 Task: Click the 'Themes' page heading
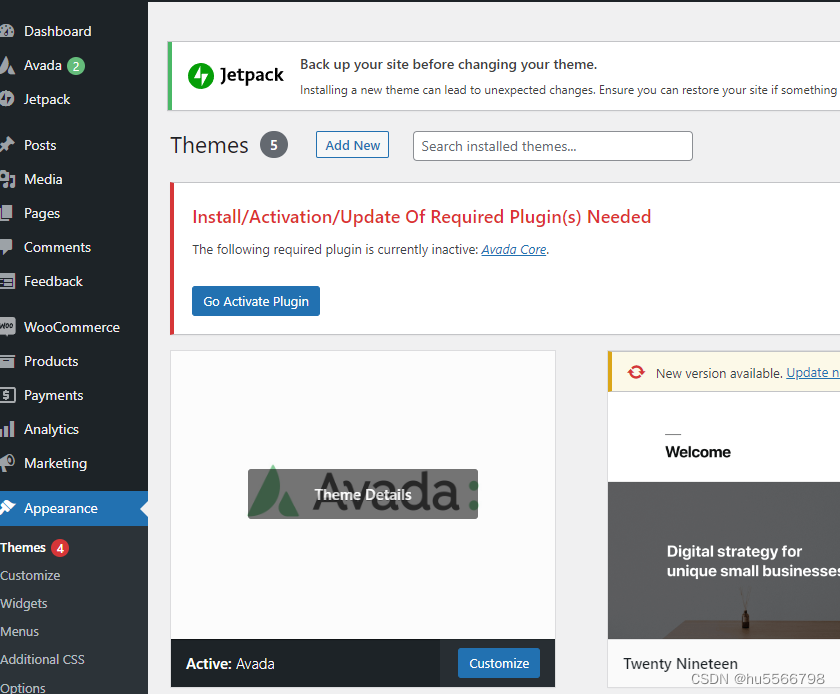209,145
